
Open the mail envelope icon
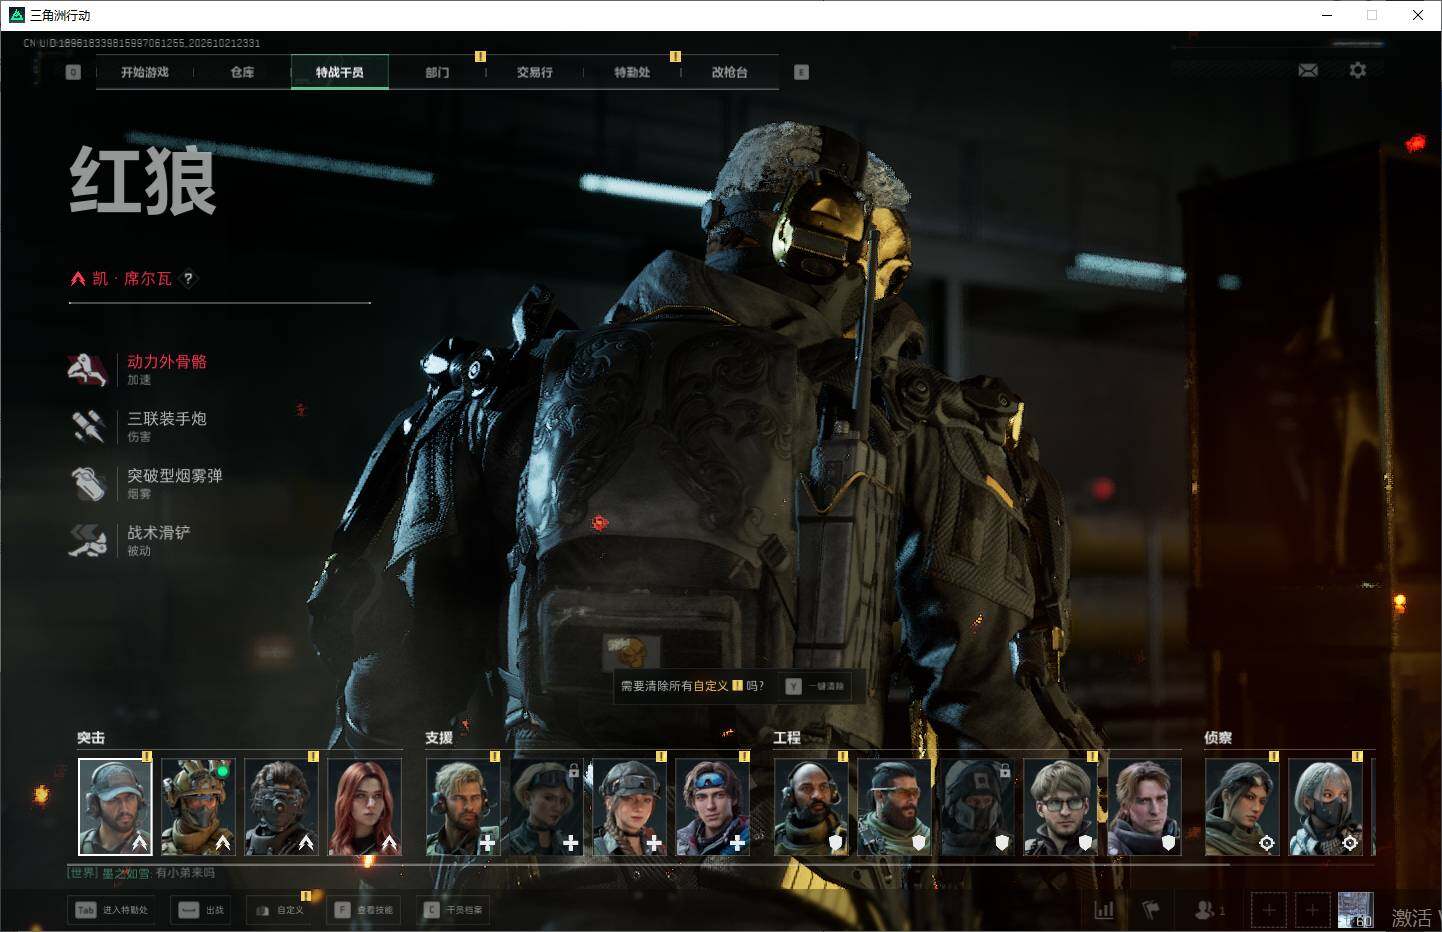(1308, 70)
